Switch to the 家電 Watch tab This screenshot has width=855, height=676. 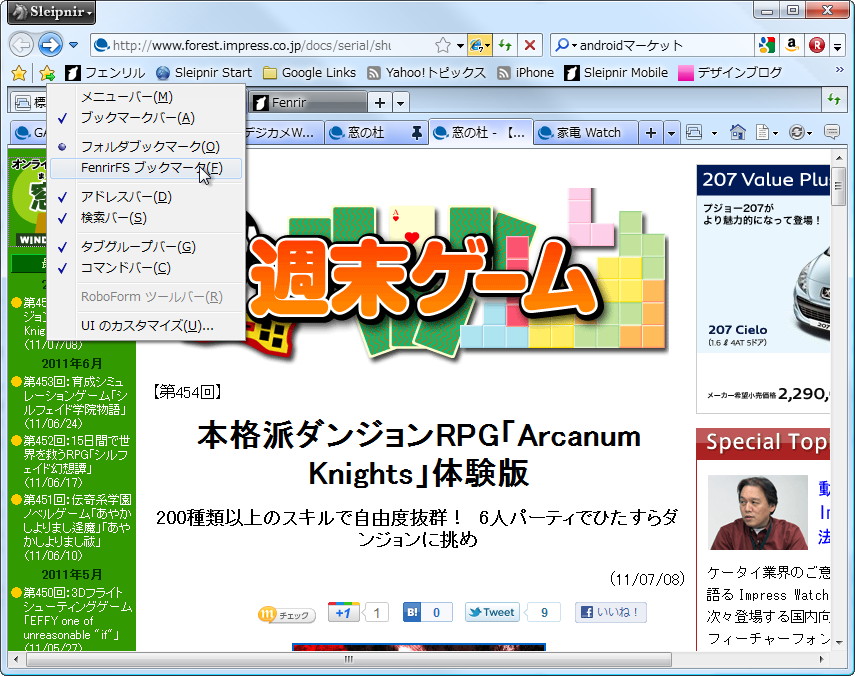pos(586,131)
